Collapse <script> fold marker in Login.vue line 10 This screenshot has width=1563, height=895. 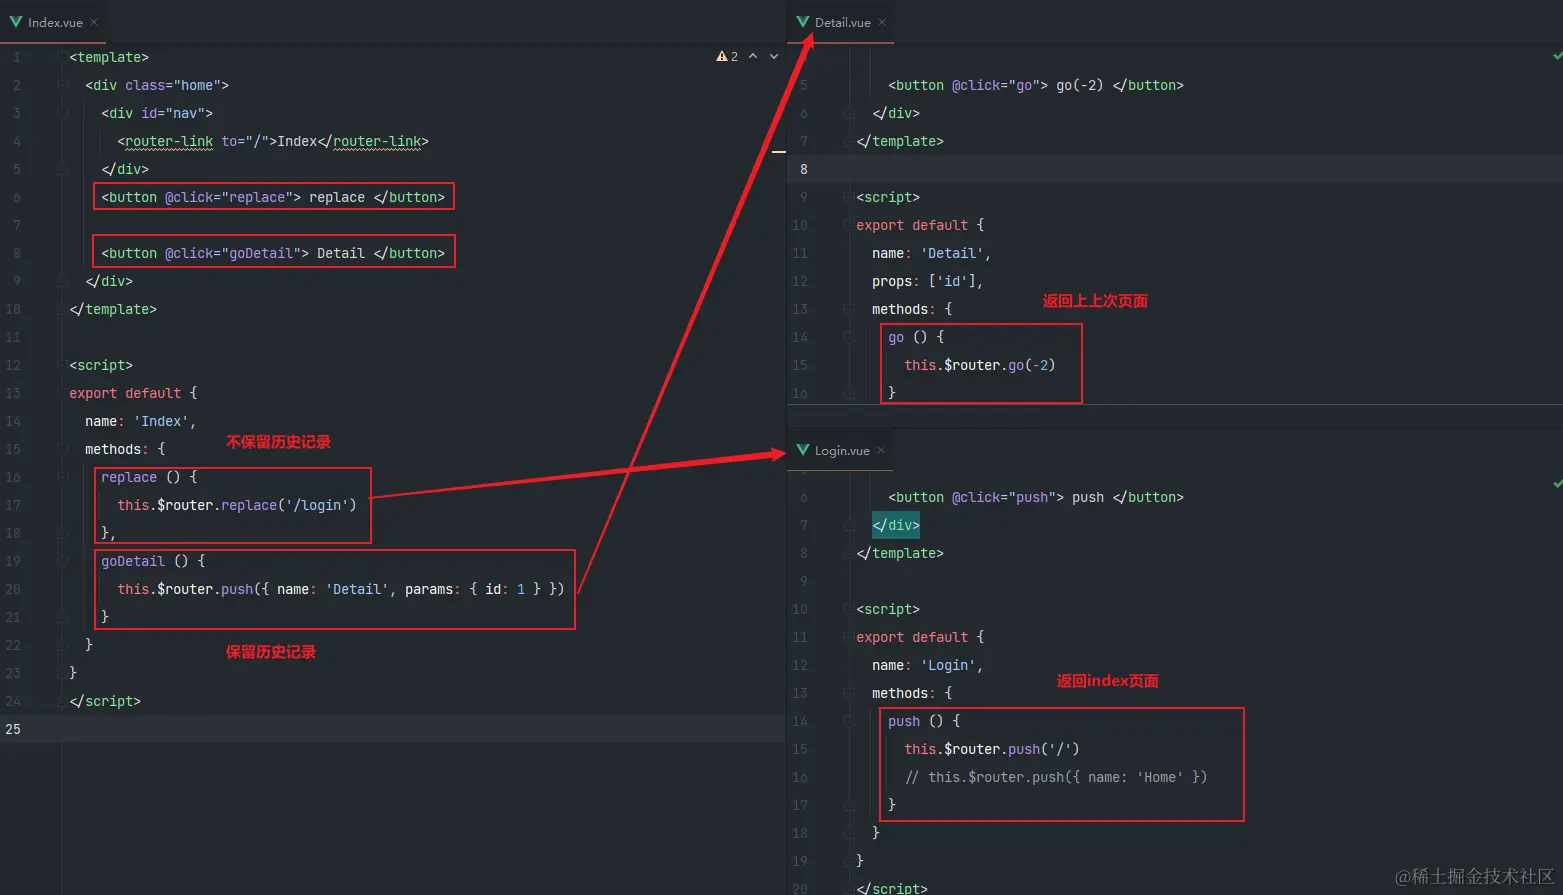tap(849, 609)
